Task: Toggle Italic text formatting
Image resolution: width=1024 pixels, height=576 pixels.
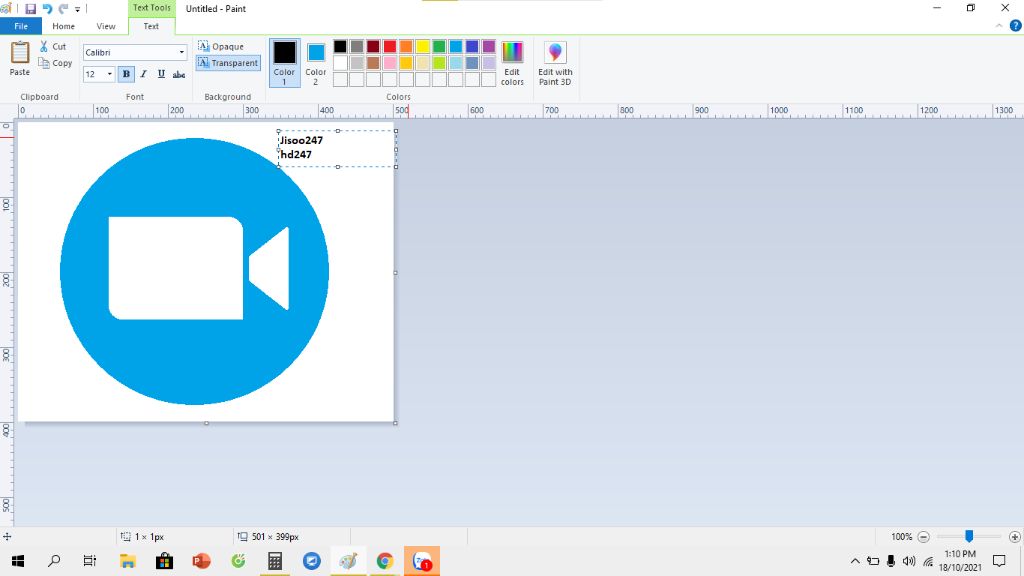Action: click(144, 74)
